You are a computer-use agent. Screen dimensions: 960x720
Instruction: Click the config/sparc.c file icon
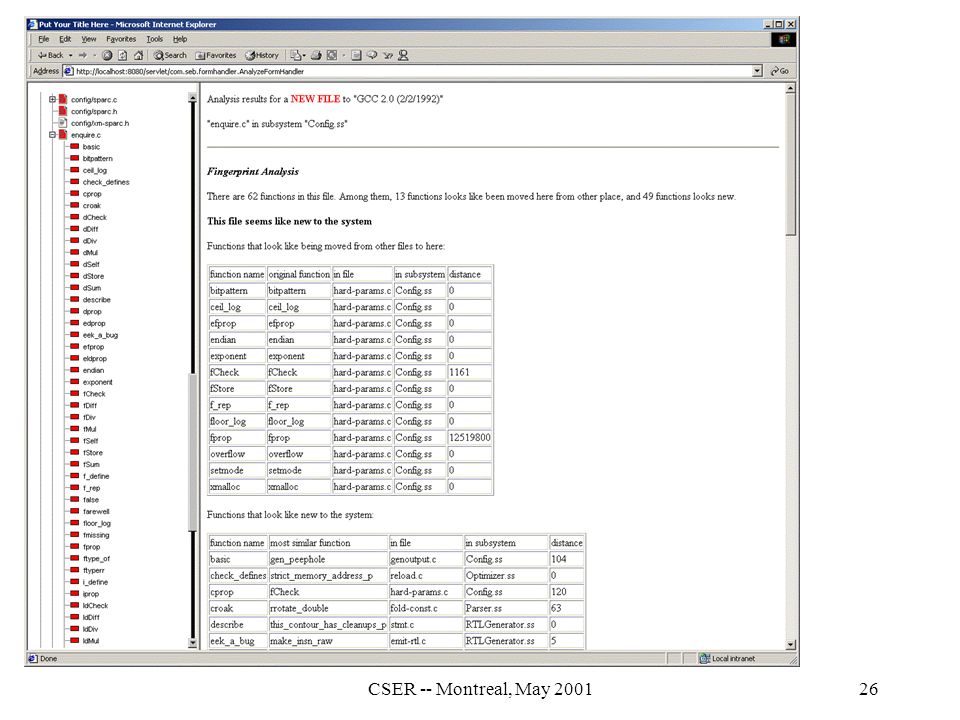(x=63, y=99)
